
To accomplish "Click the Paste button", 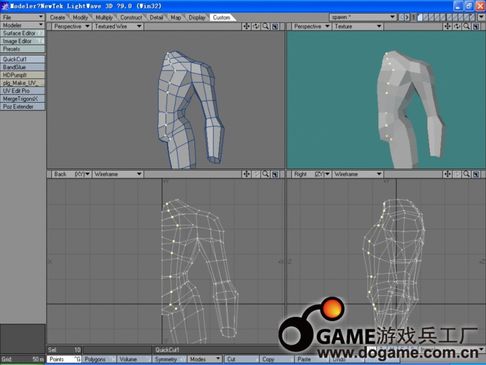I will click(311, 359).
